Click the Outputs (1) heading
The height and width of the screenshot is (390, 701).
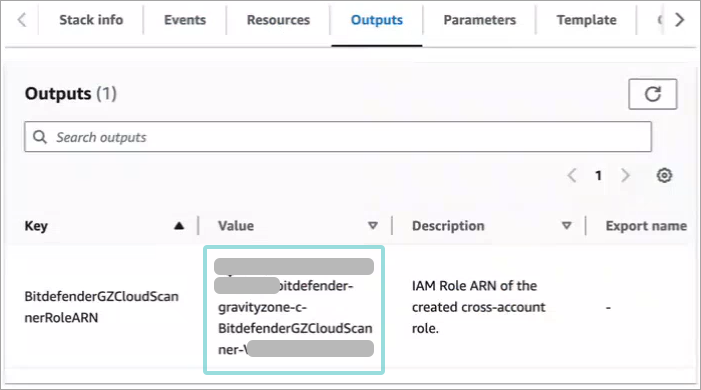click(x=71, y=94)
